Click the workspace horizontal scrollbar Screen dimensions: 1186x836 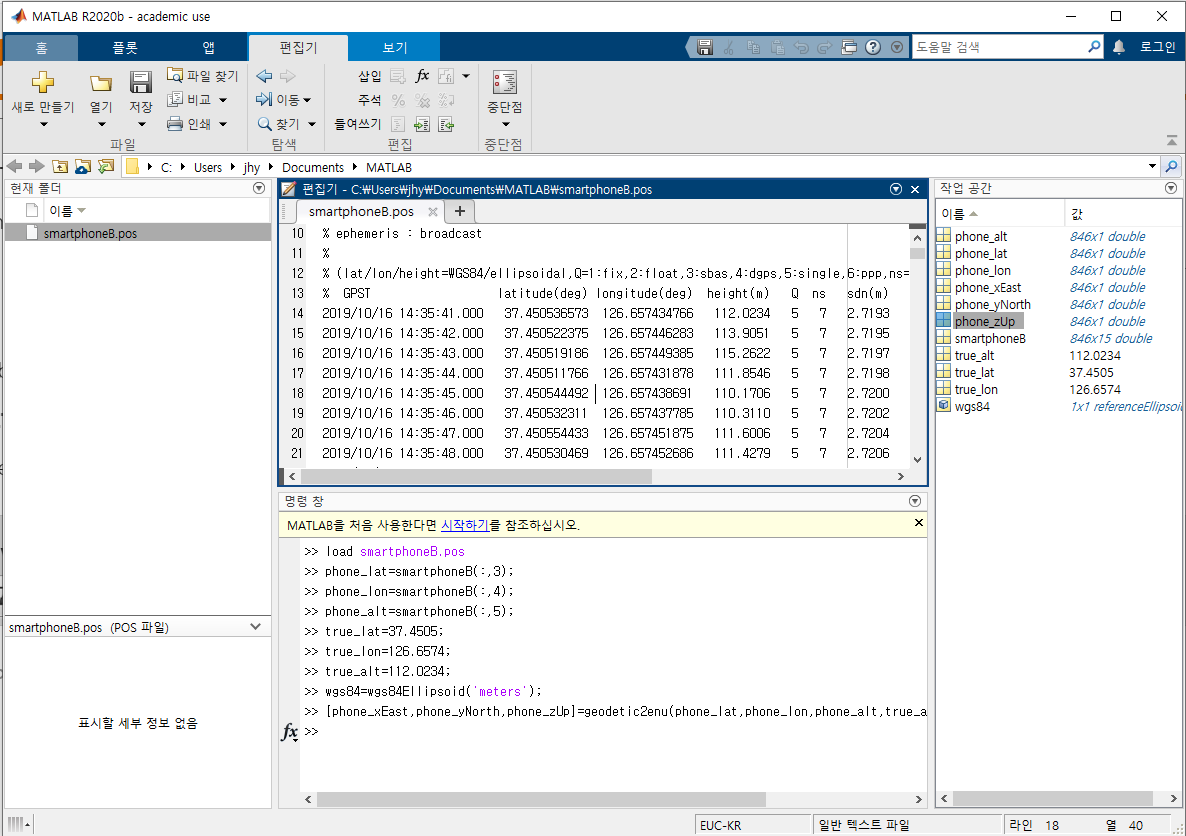point(1053,798)
